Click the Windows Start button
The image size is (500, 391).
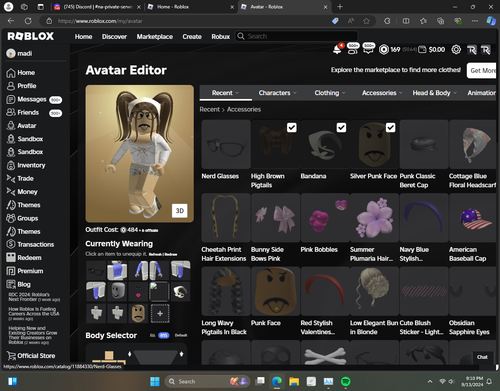[155, 381]
